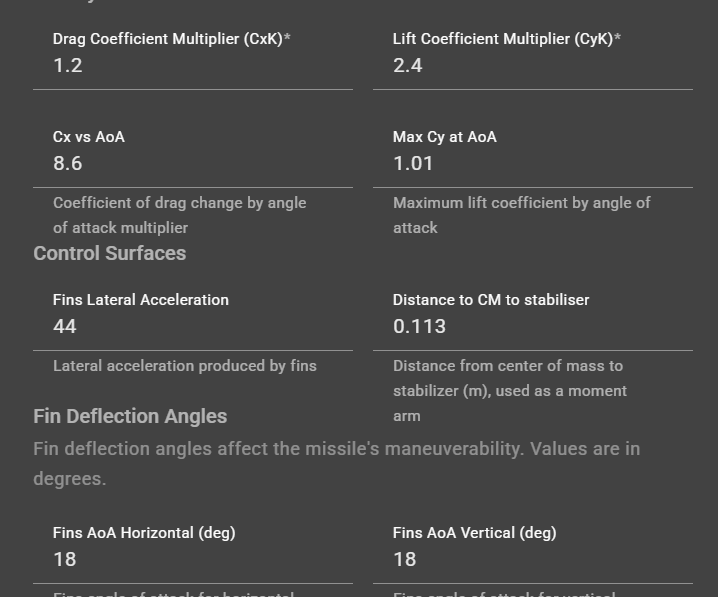The width and height of the screenshot is (718, 597).
Task: Click "Lateral acceleration produced by fins" hint
Action: click(x=185, y=366)
